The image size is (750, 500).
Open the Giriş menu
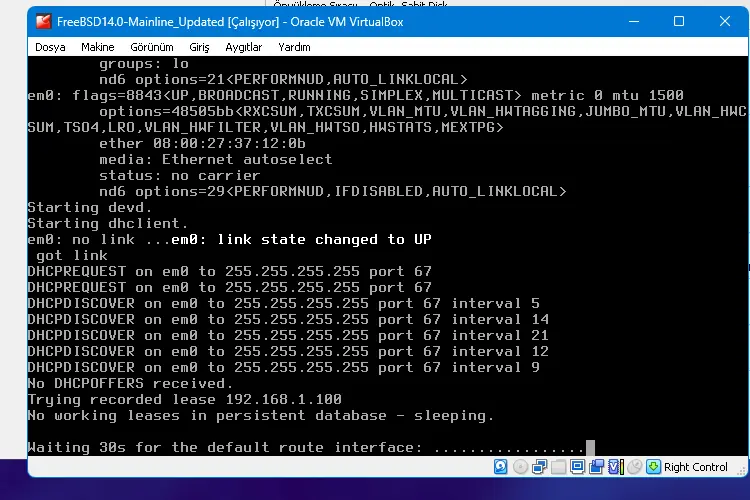[199, 47]
